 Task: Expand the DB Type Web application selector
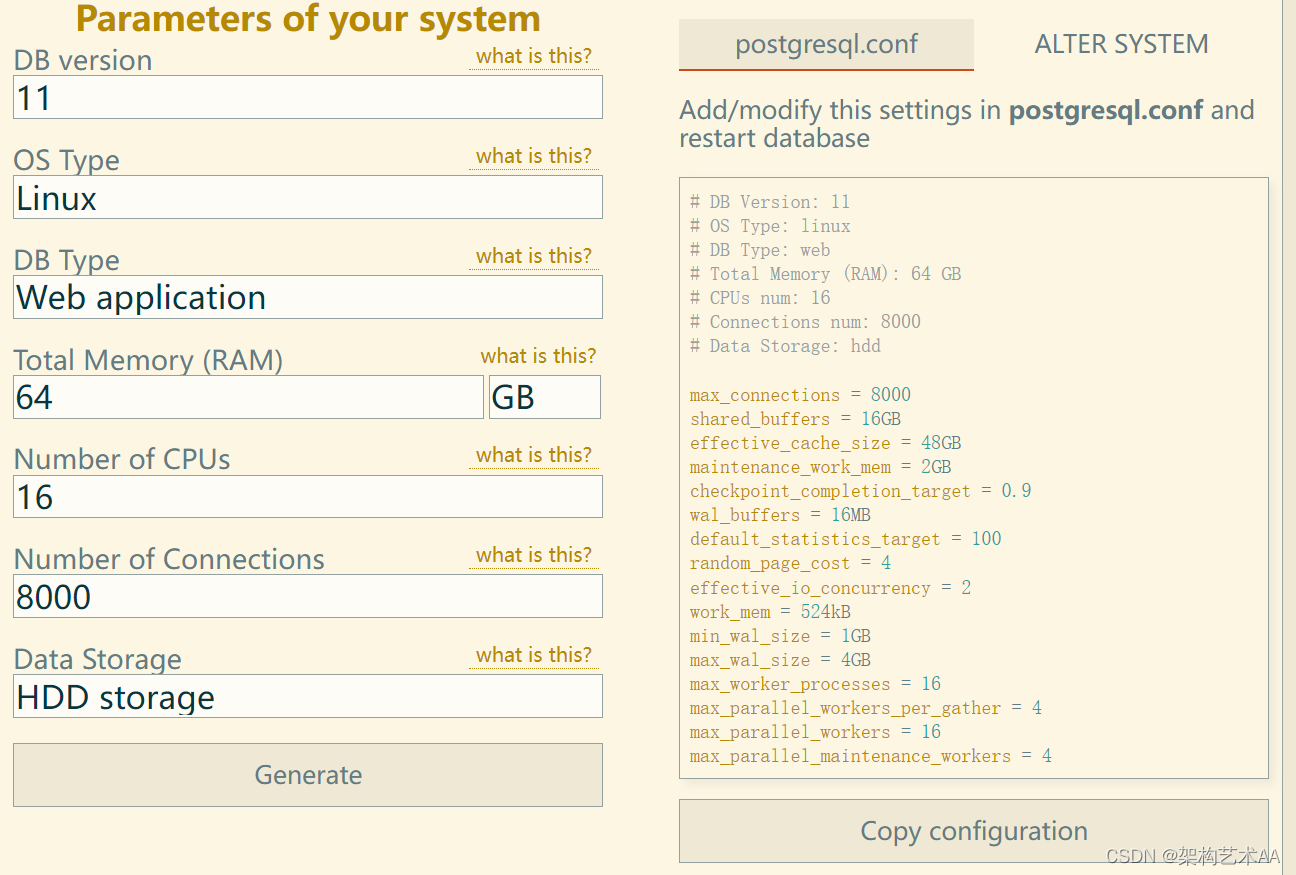(308, 297)
